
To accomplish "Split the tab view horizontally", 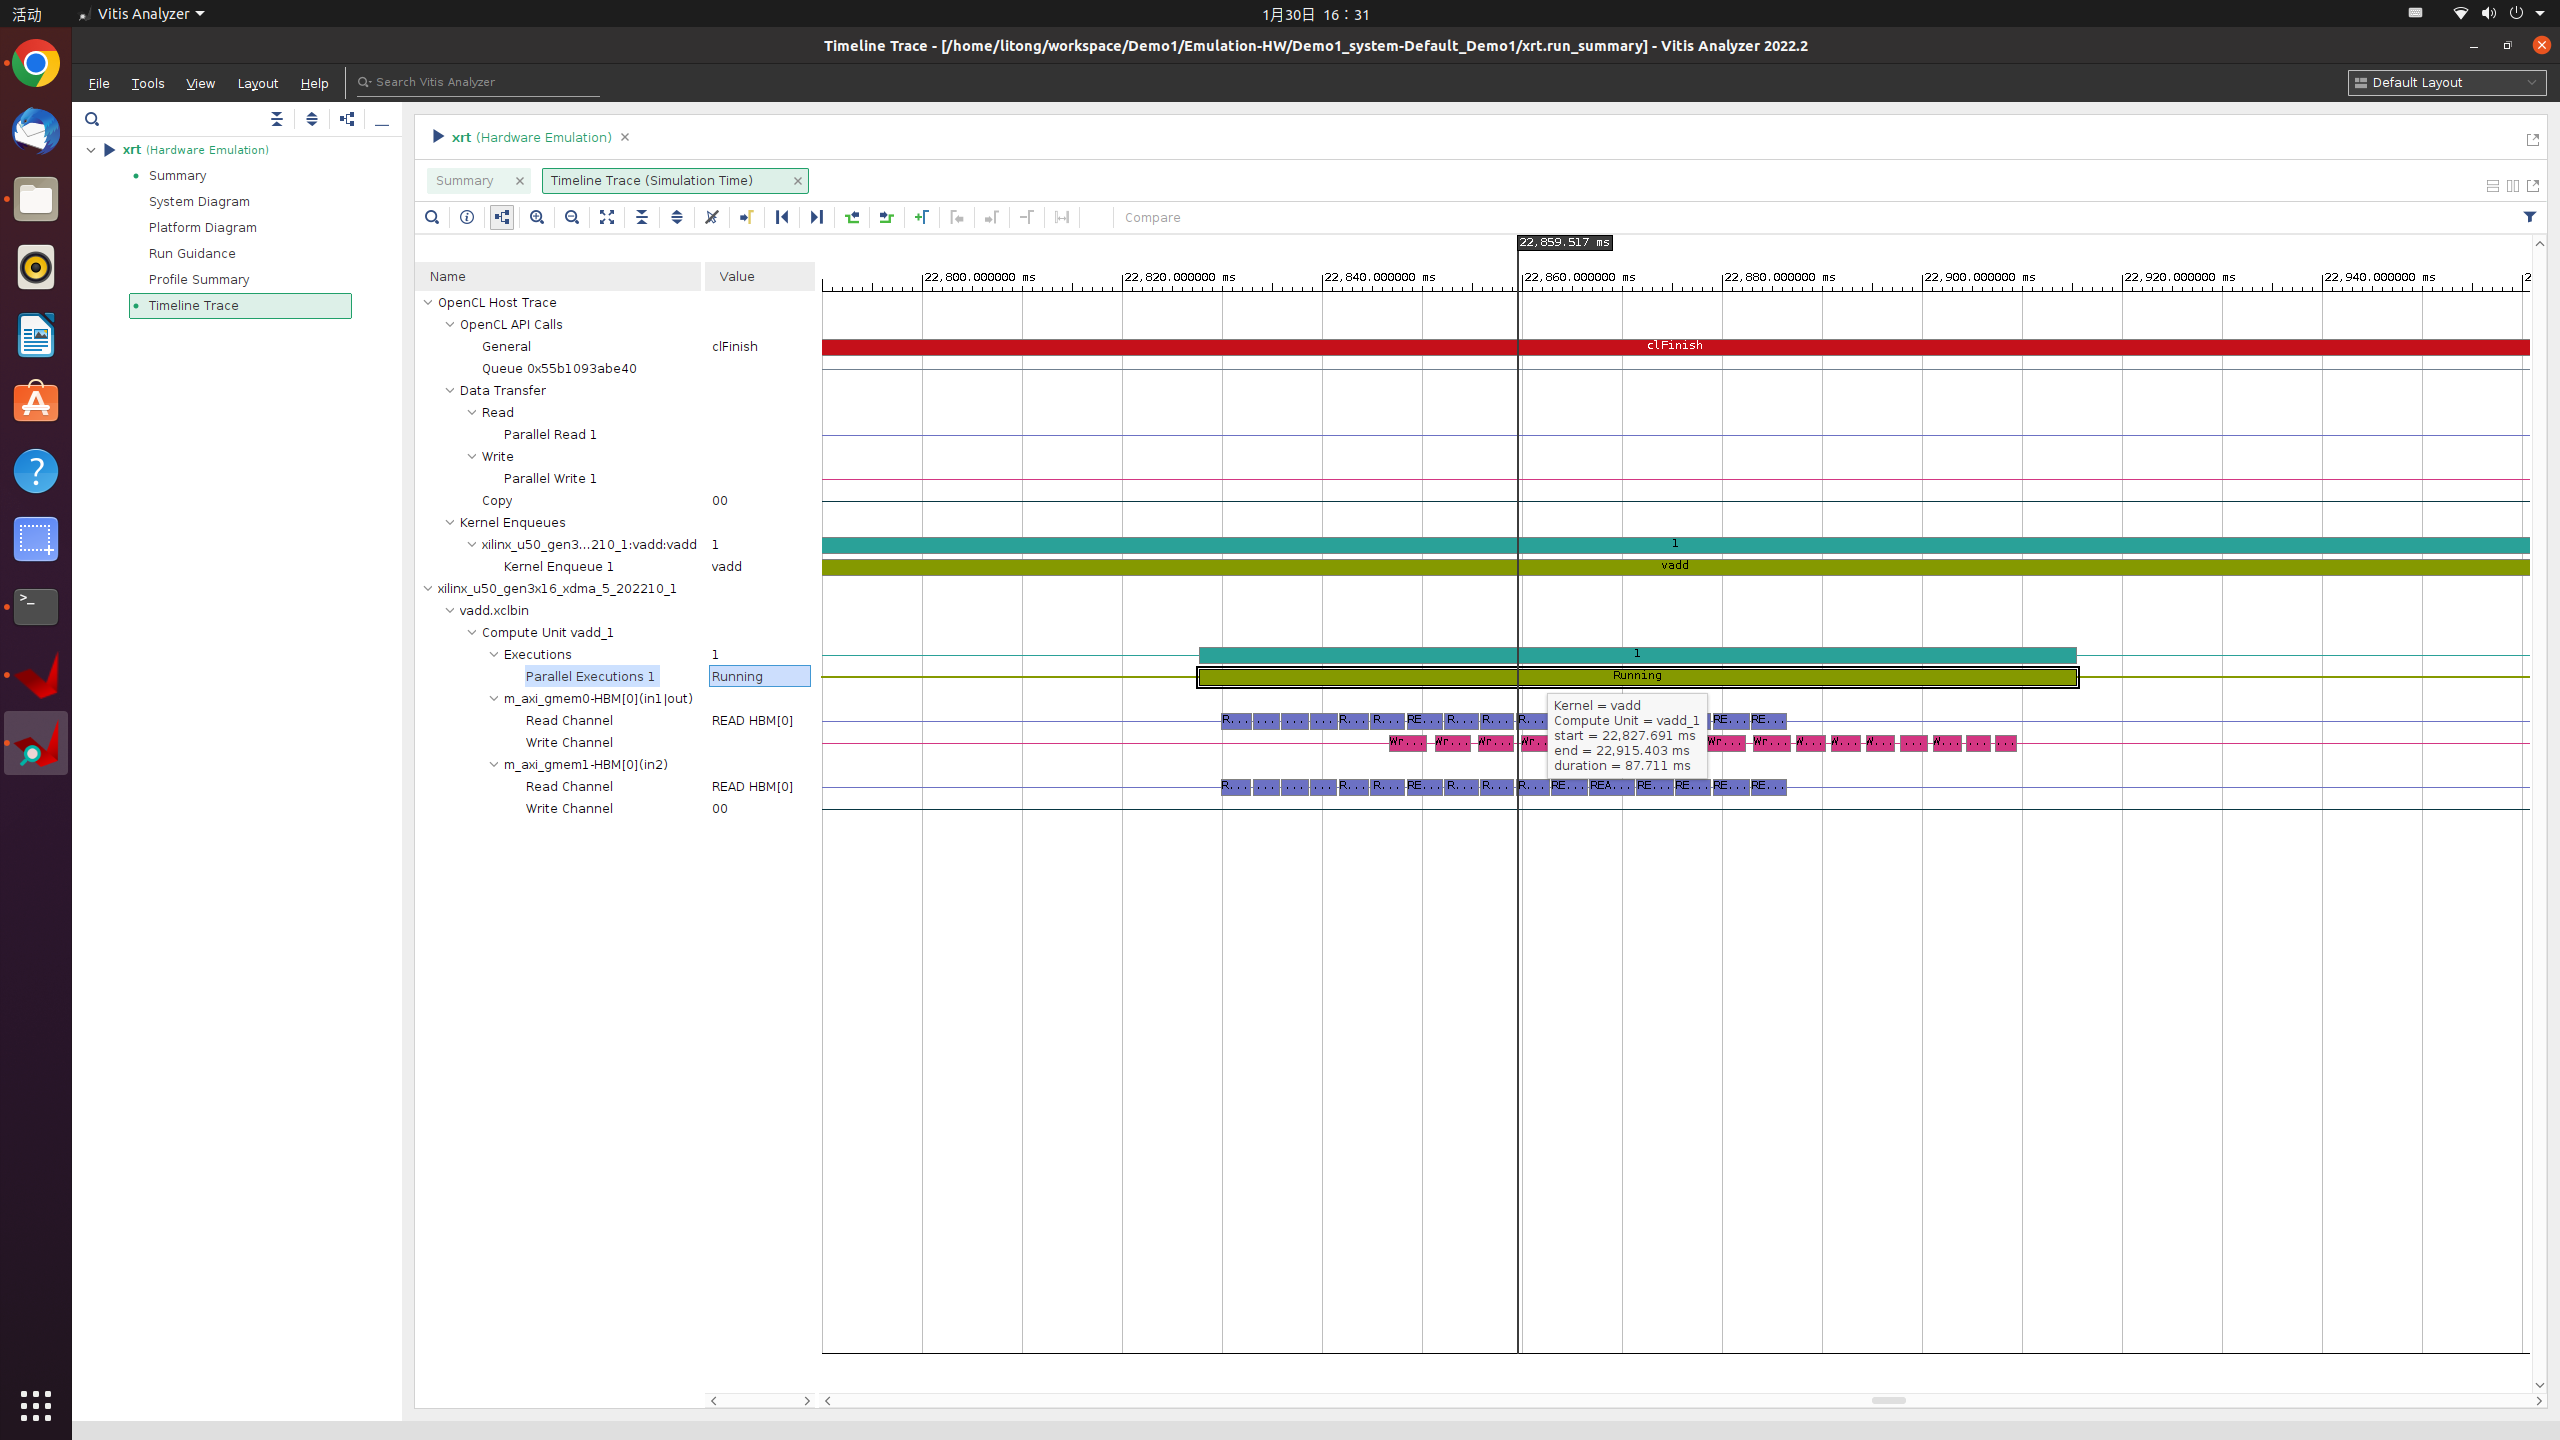I will 2493,186.
